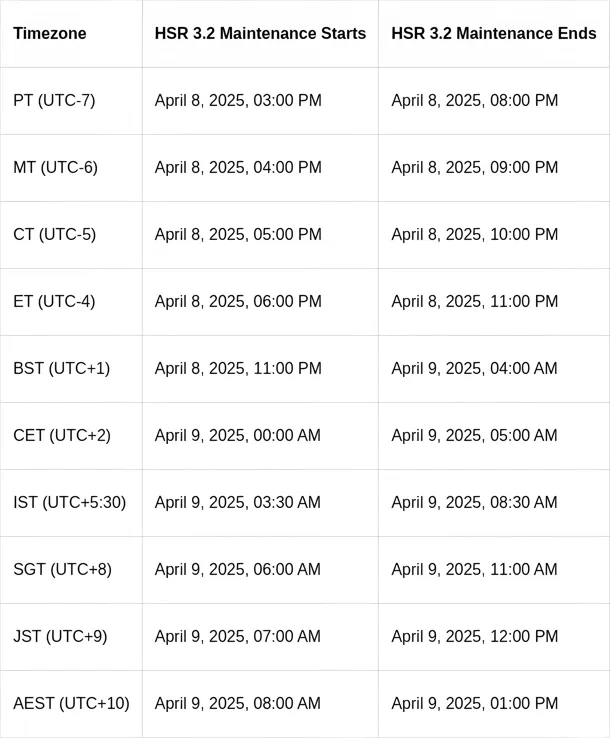Click the AEST (UTC+10) timezone cell
610x738 pixels.
[x=71, y=704]
